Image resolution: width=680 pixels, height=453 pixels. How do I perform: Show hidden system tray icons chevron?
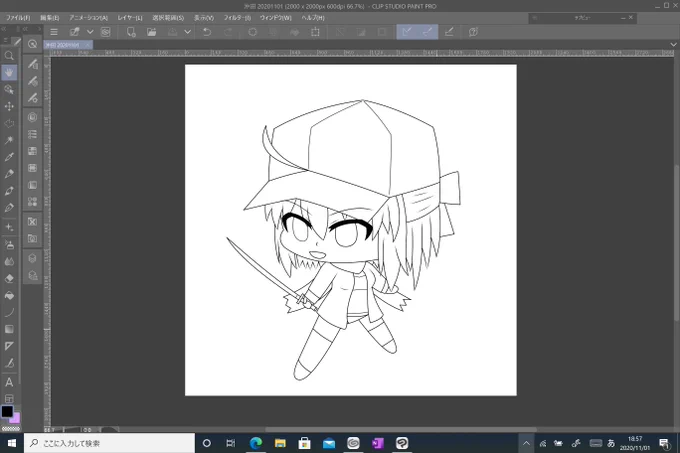tap(526, 443)
